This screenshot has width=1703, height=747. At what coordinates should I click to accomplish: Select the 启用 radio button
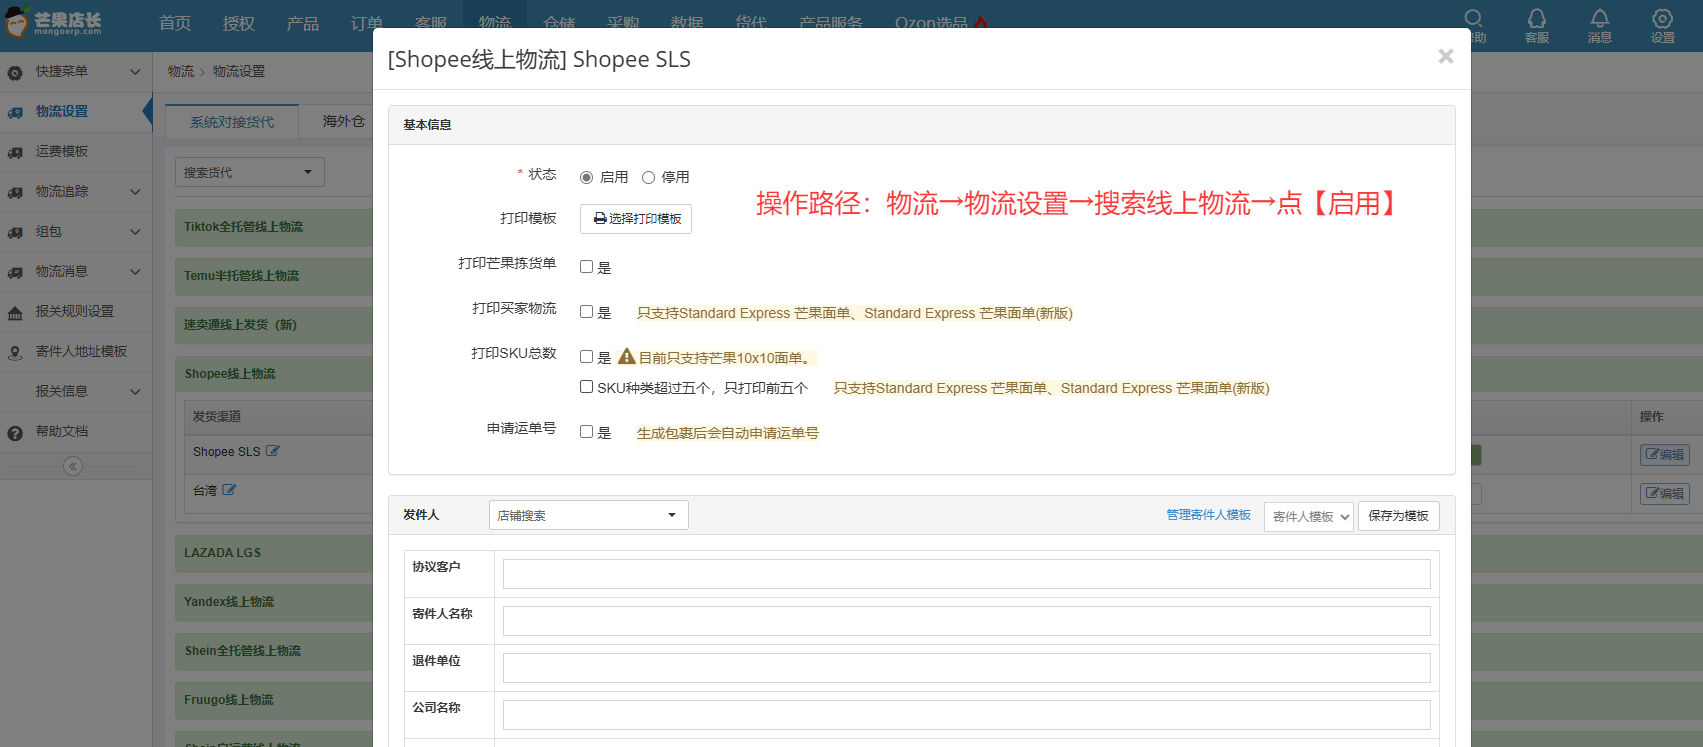point(586,177)
